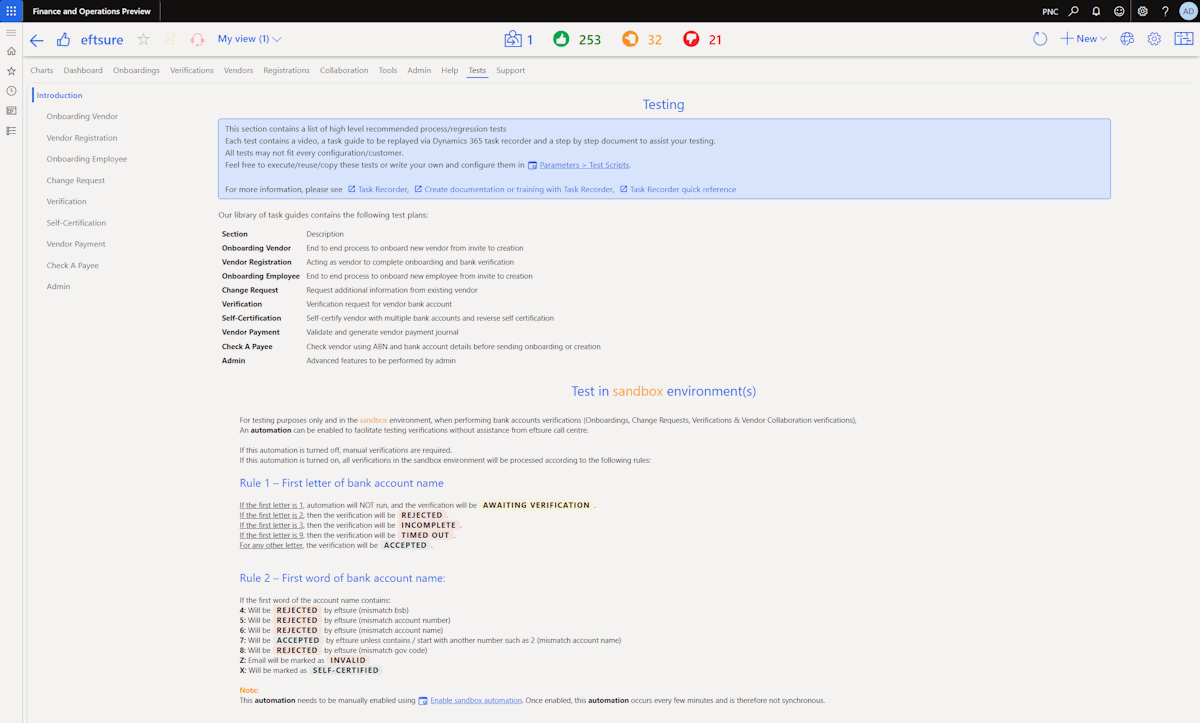The width and height of the screenshot is (1200, 723).
Task: Click the 'Rule 1 – First letter of bank account name' heading
Action: coord(341,483)
